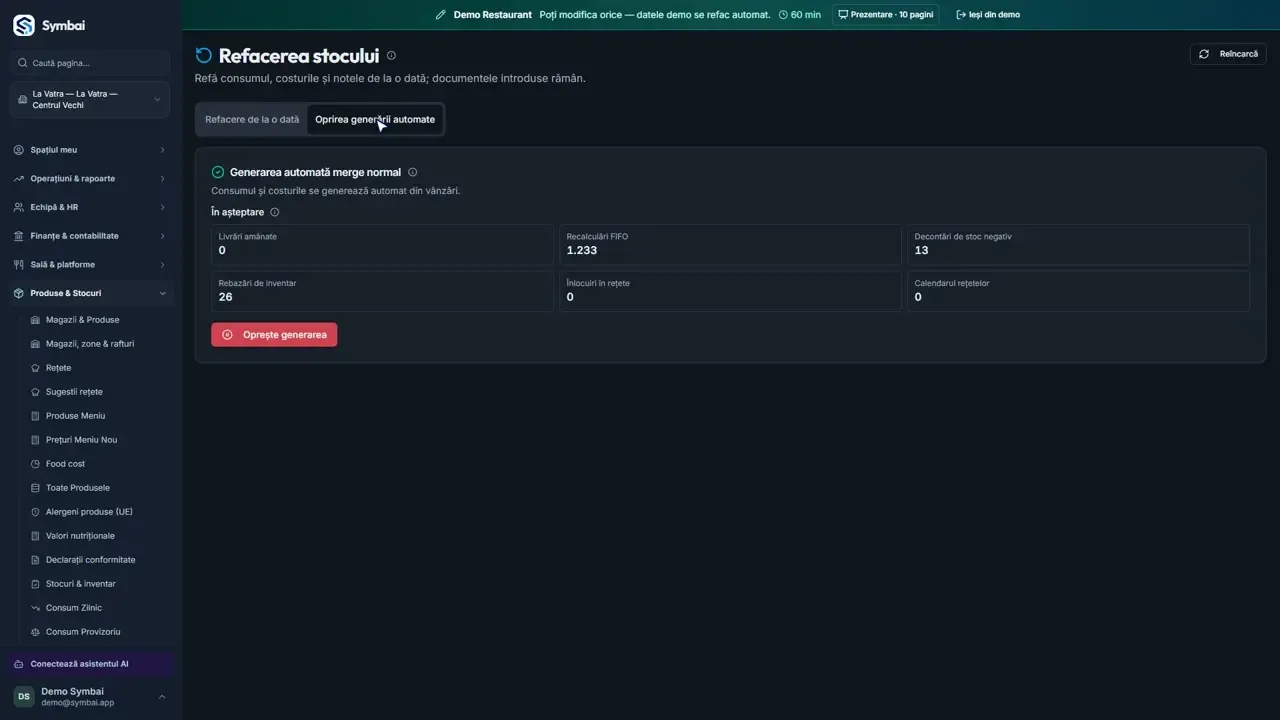The image size is (1280, 720).
Task: Switch to Refacere de la o dată tab
Action: (252, 119)
